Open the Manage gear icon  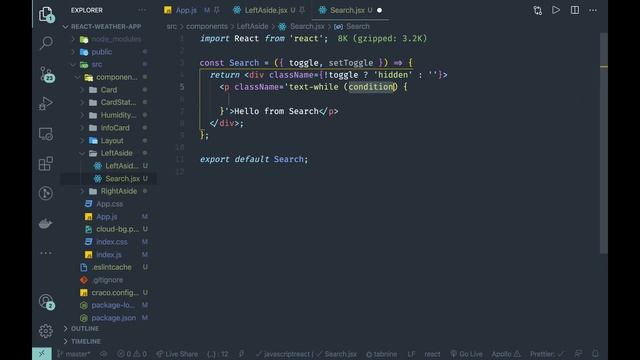(46, 331)
